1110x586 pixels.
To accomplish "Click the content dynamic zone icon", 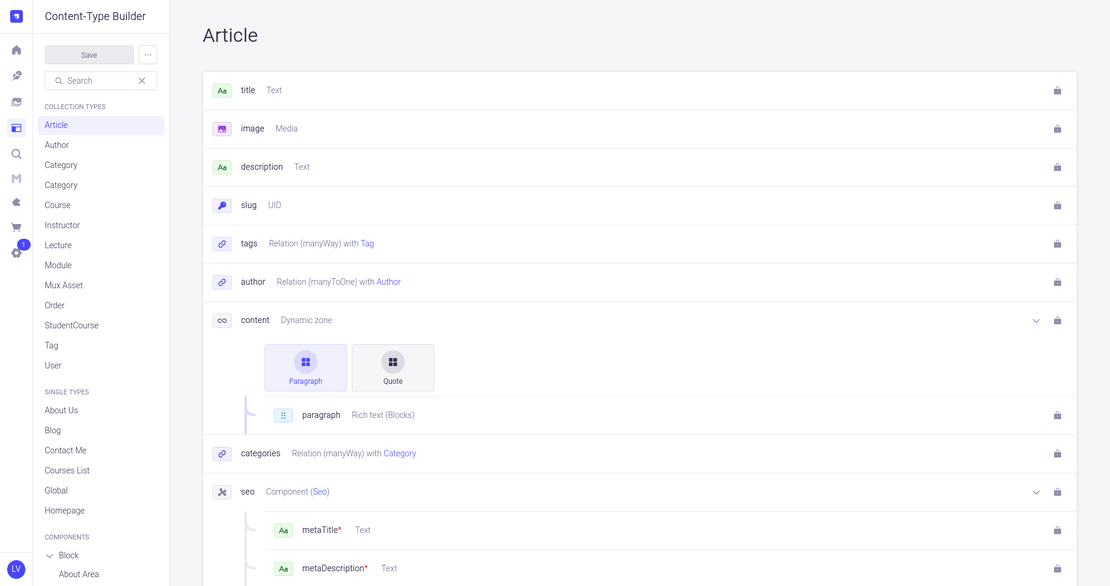I will pyautogui.click(x=222, y=321).
